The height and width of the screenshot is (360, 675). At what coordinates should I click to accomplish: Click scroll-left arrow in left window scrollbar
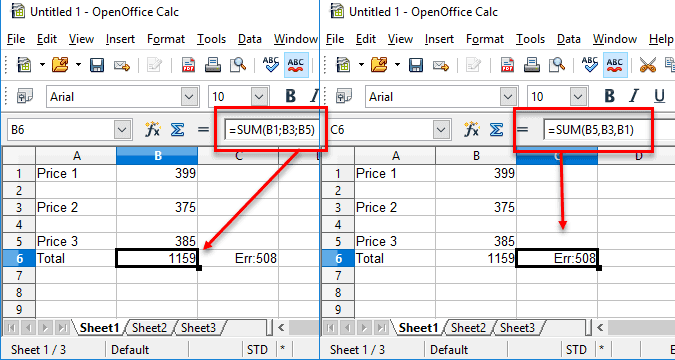point(281,328)
